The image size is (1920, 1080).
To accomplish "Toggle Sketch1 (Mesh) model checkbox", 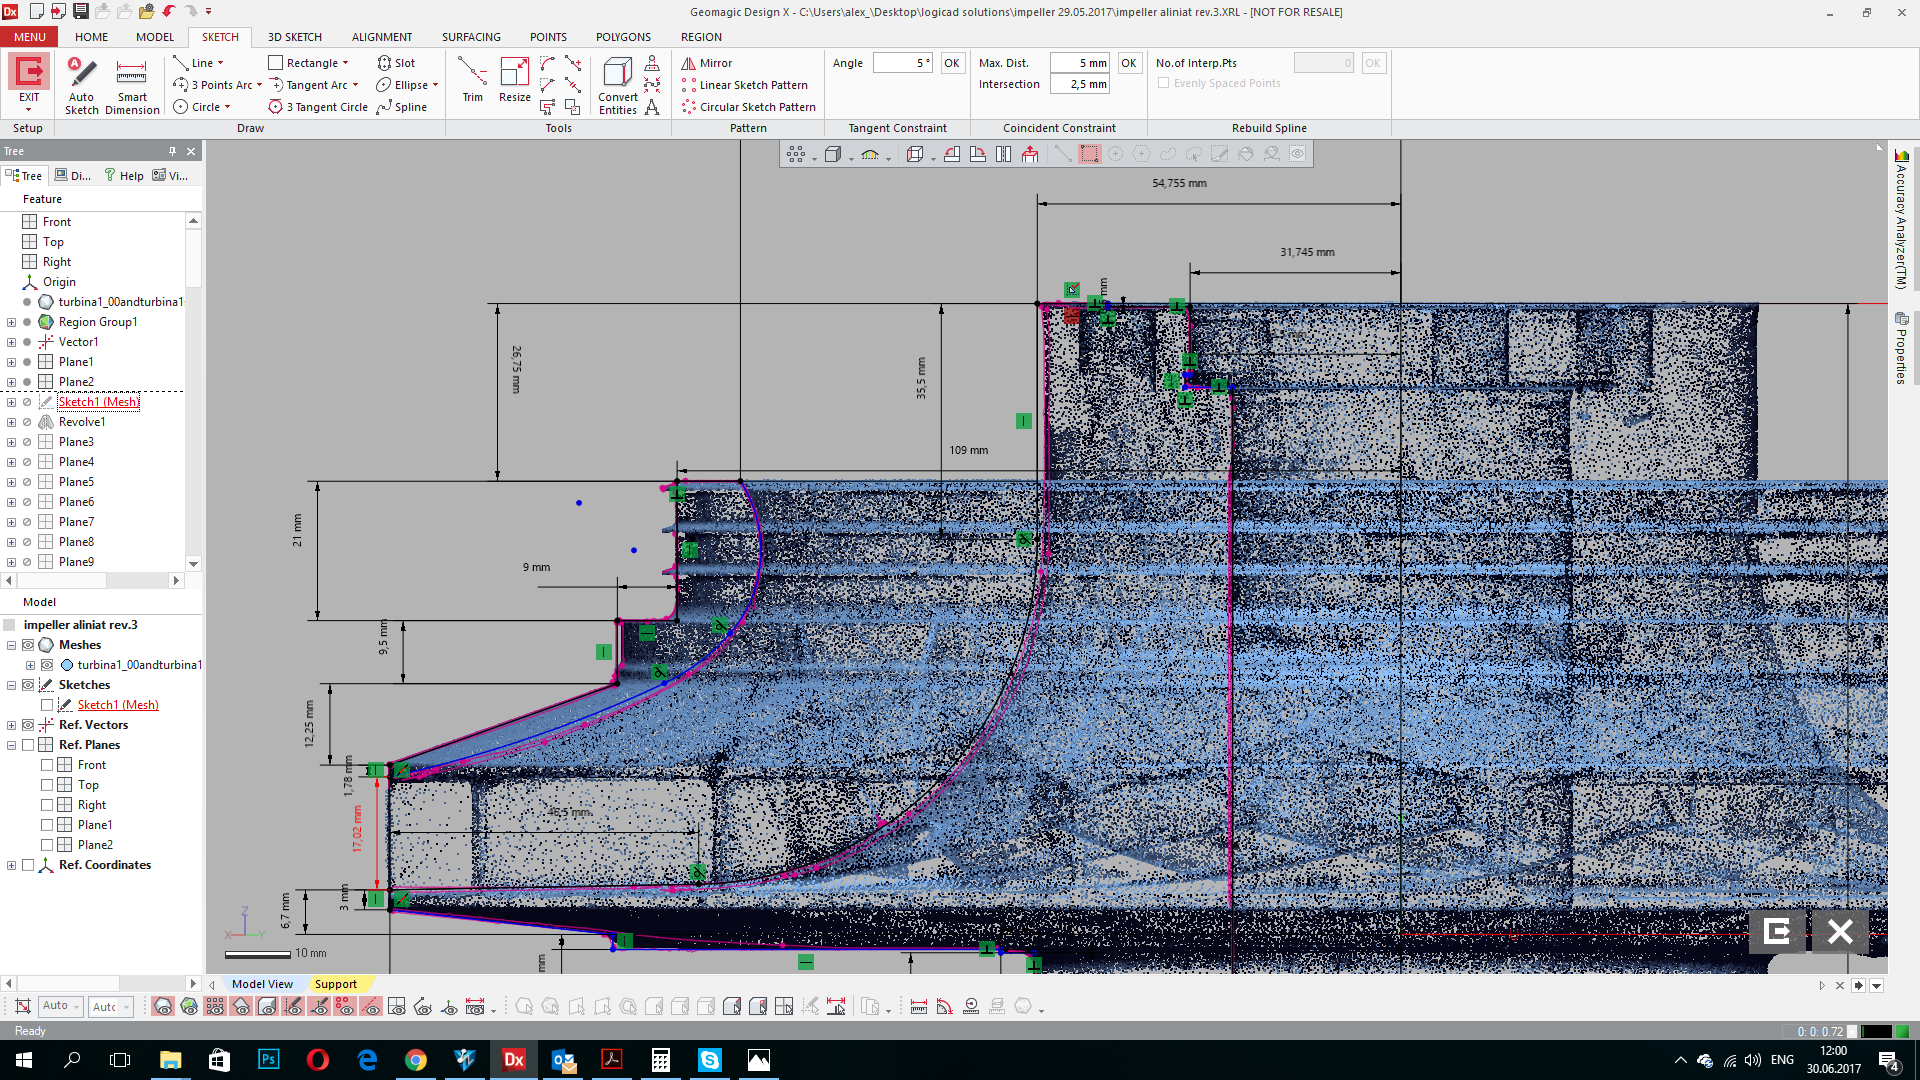I will pyautogui.click(x=47, y=705).
